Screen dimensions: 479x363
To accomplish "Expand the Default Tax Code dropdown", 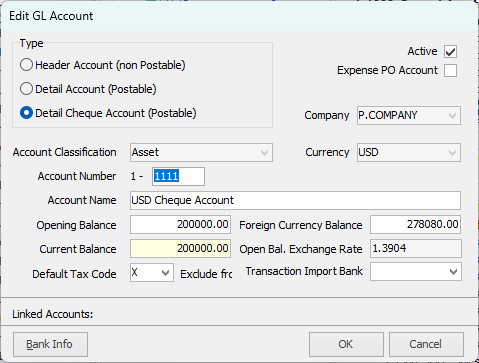I will pos(152,273).
